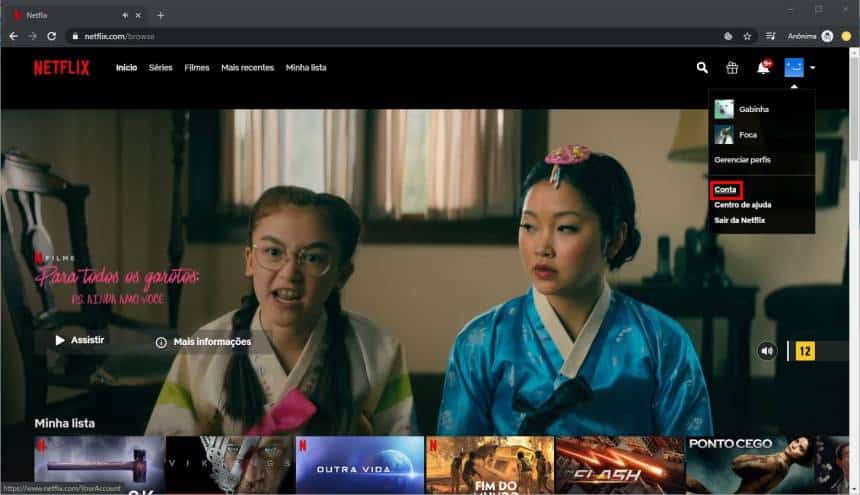Open the media control icon in Chrome toolbar
Screen dimensions: 860x495
click(x=771, y=36)
